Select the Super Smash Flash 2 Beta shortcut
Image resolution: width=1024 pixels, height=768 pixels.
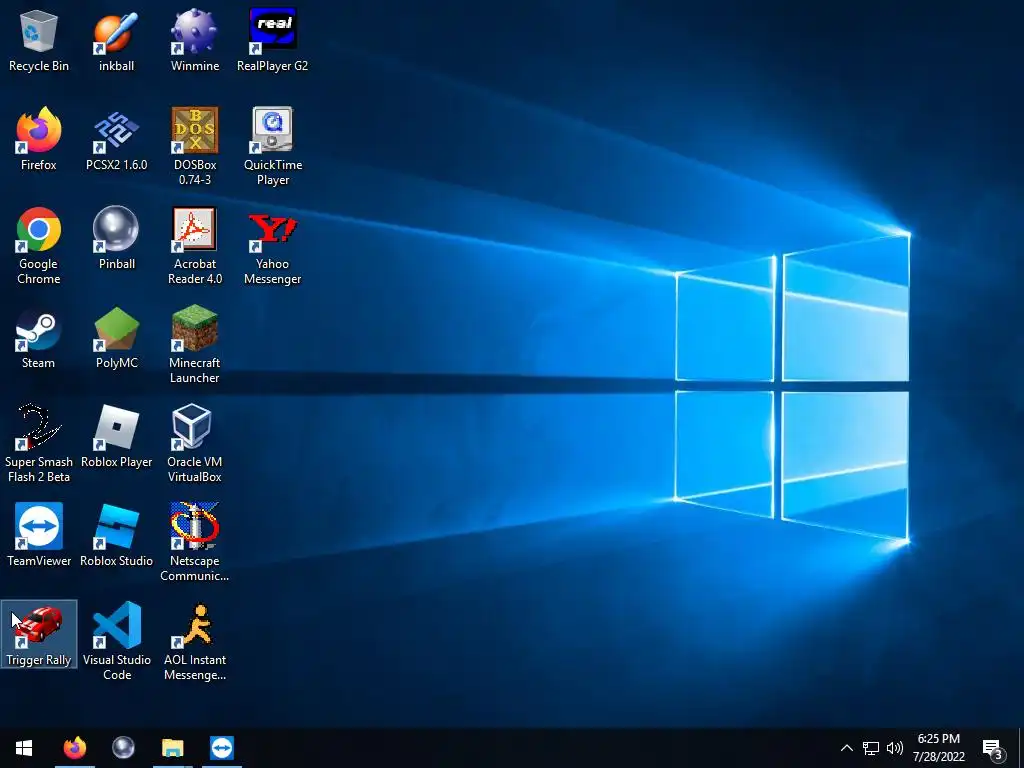click(x=39, y=444)
